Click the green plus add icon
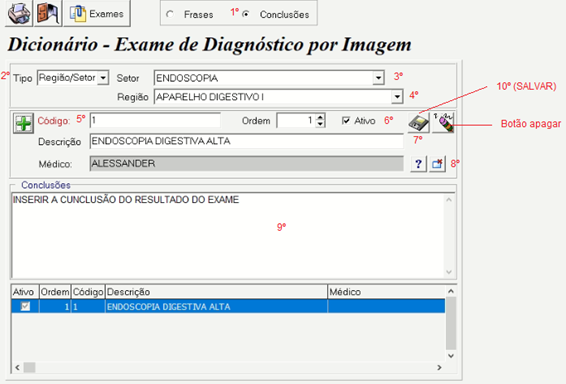This screenshot has height=384, width=566. pos(23,123)
